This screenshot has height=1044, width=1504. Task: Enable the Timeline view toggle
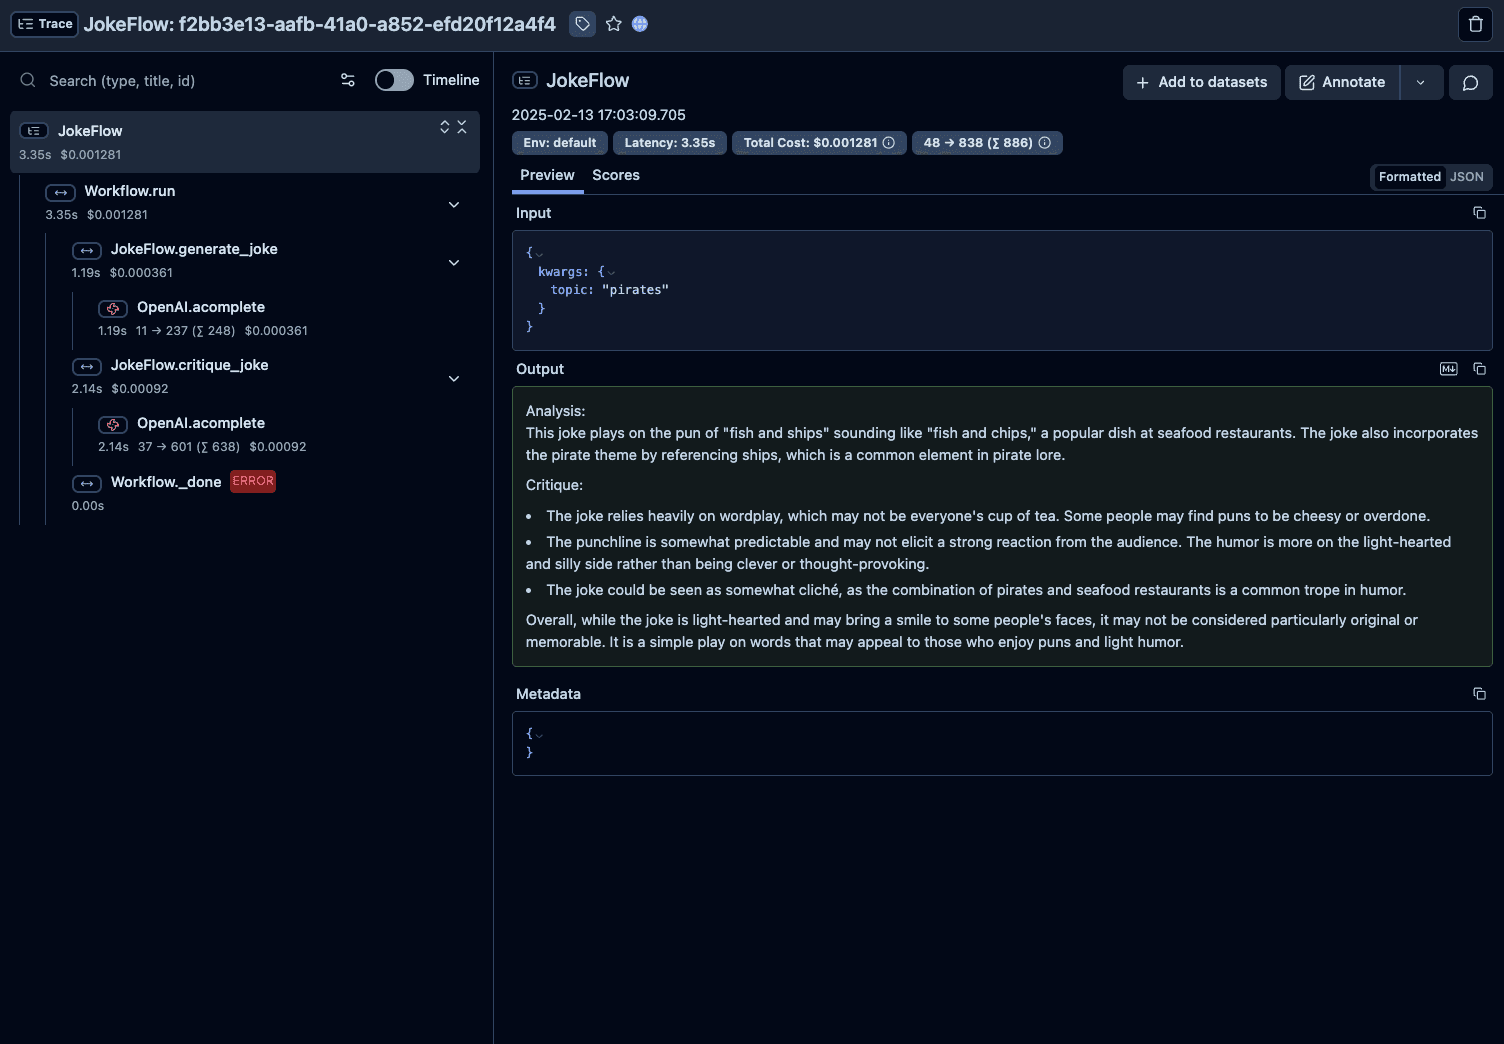pos(393,80)
